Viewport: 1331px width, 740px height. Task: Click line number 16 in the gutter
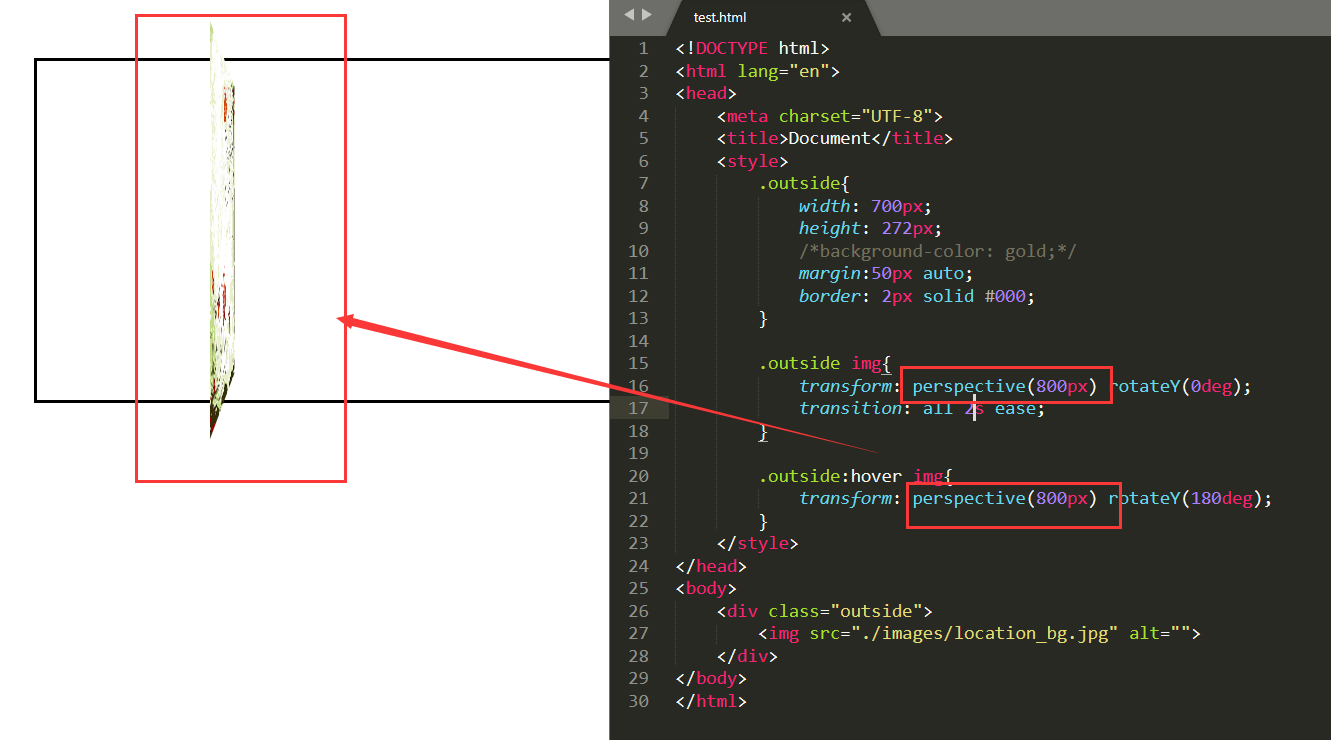pos(639,385)
